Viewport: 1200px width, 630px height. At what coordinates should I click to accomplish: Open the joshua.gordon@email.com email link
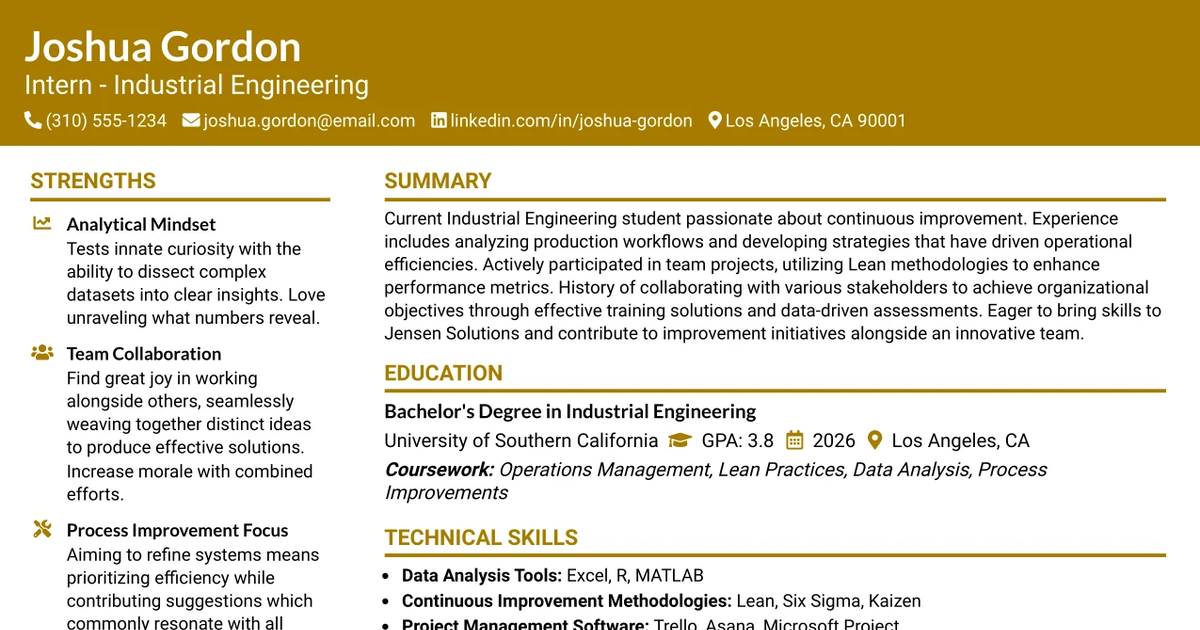coord(309,121)
